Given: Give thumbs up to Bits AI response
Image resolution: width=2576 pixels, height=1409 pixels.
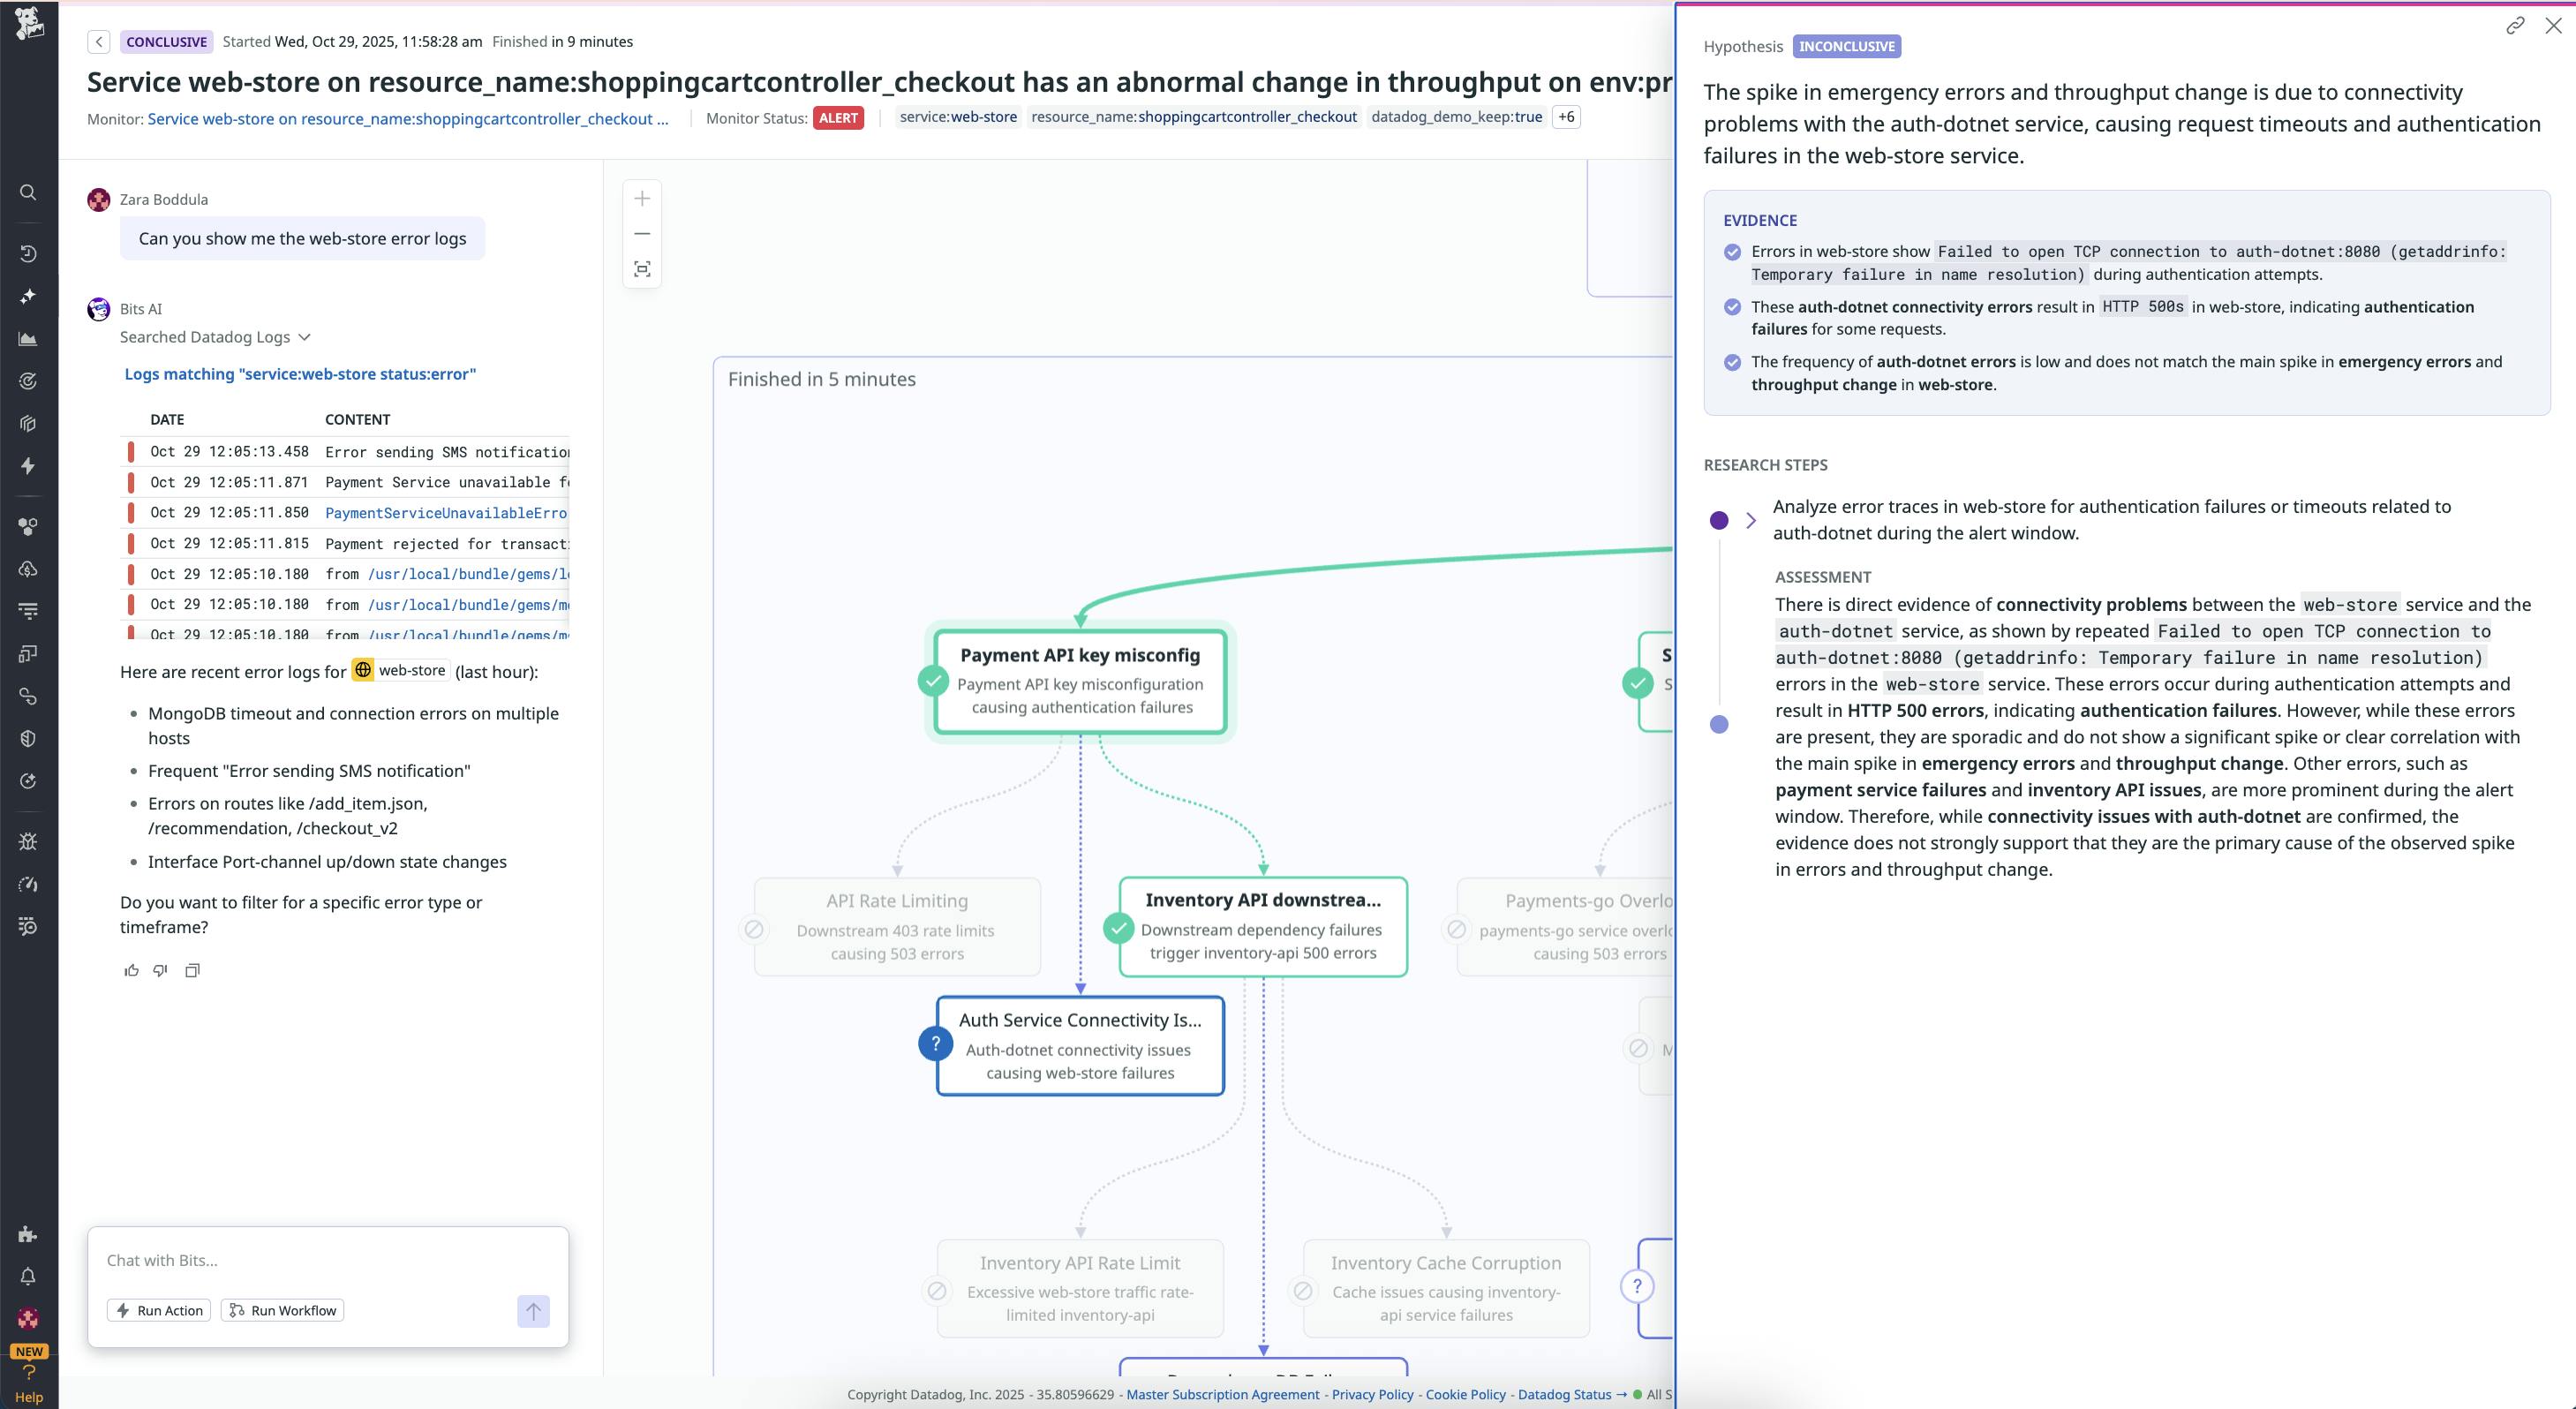Looking at the screenshot, I should (131, 970).
